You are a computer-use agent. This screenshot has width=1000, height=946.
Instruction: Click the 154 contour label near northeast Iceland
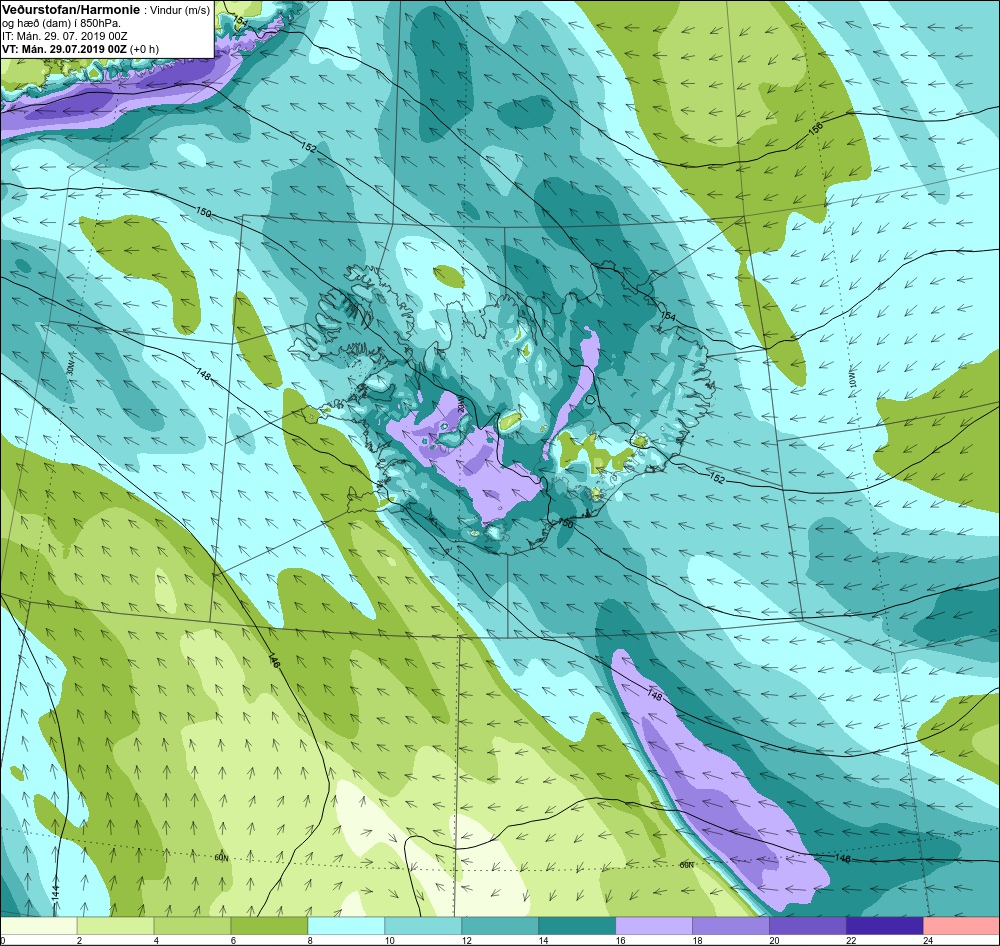[x=668, y=314]
